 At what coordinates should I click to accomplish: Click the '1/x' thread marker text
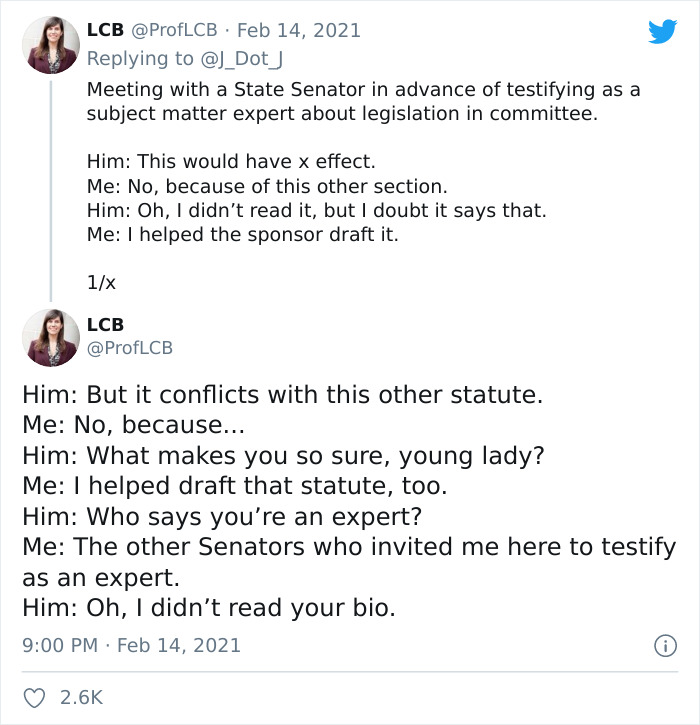[102, 282]
